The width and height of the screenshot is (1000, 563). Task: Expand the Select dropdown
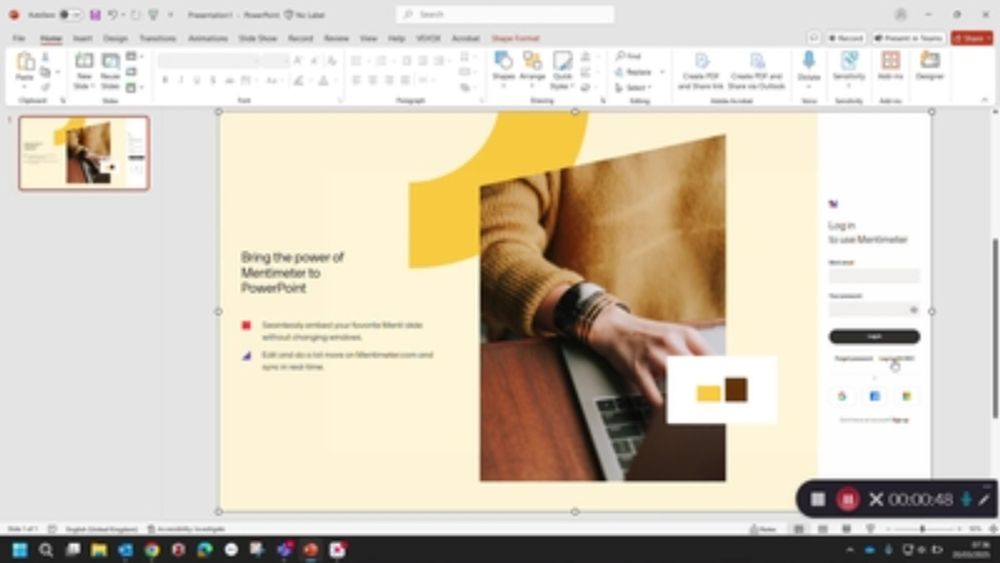(x=635, y=87)
